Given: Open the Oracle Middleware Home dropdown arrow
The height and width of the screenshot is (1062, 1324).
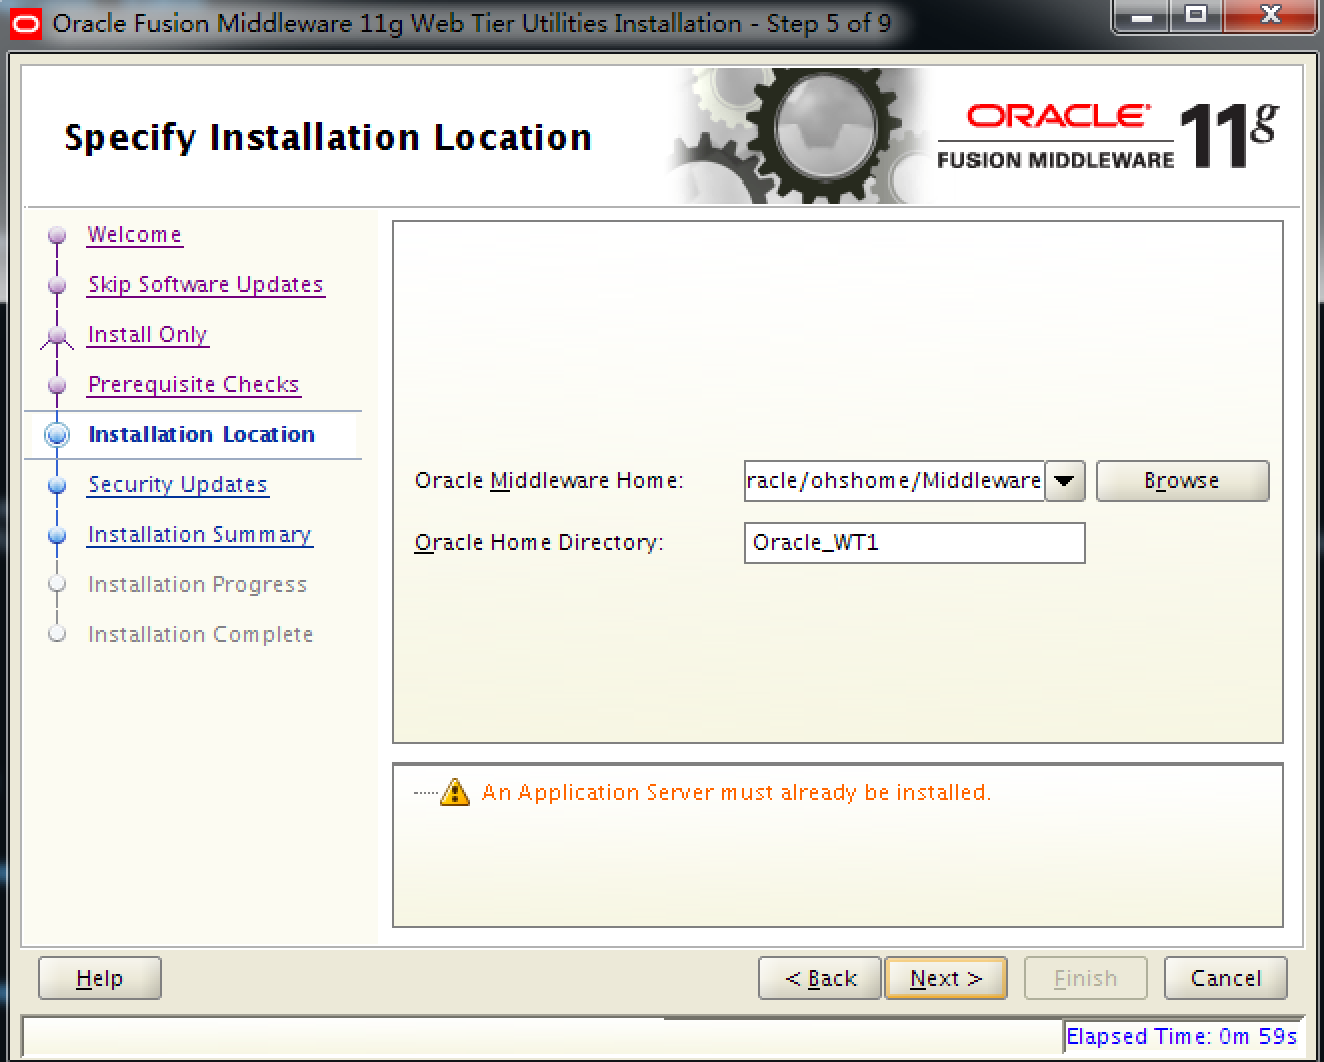Looking at the screenshot, I should (x=1065, y=481).
